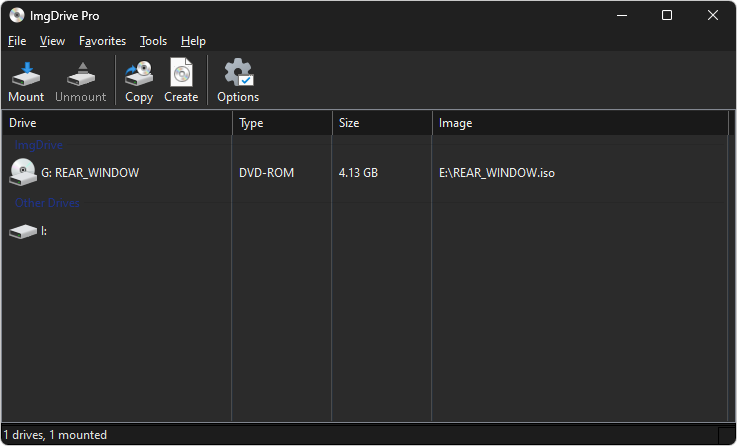
Task: Select the I: drive icon
Action: tap(23, 231)
